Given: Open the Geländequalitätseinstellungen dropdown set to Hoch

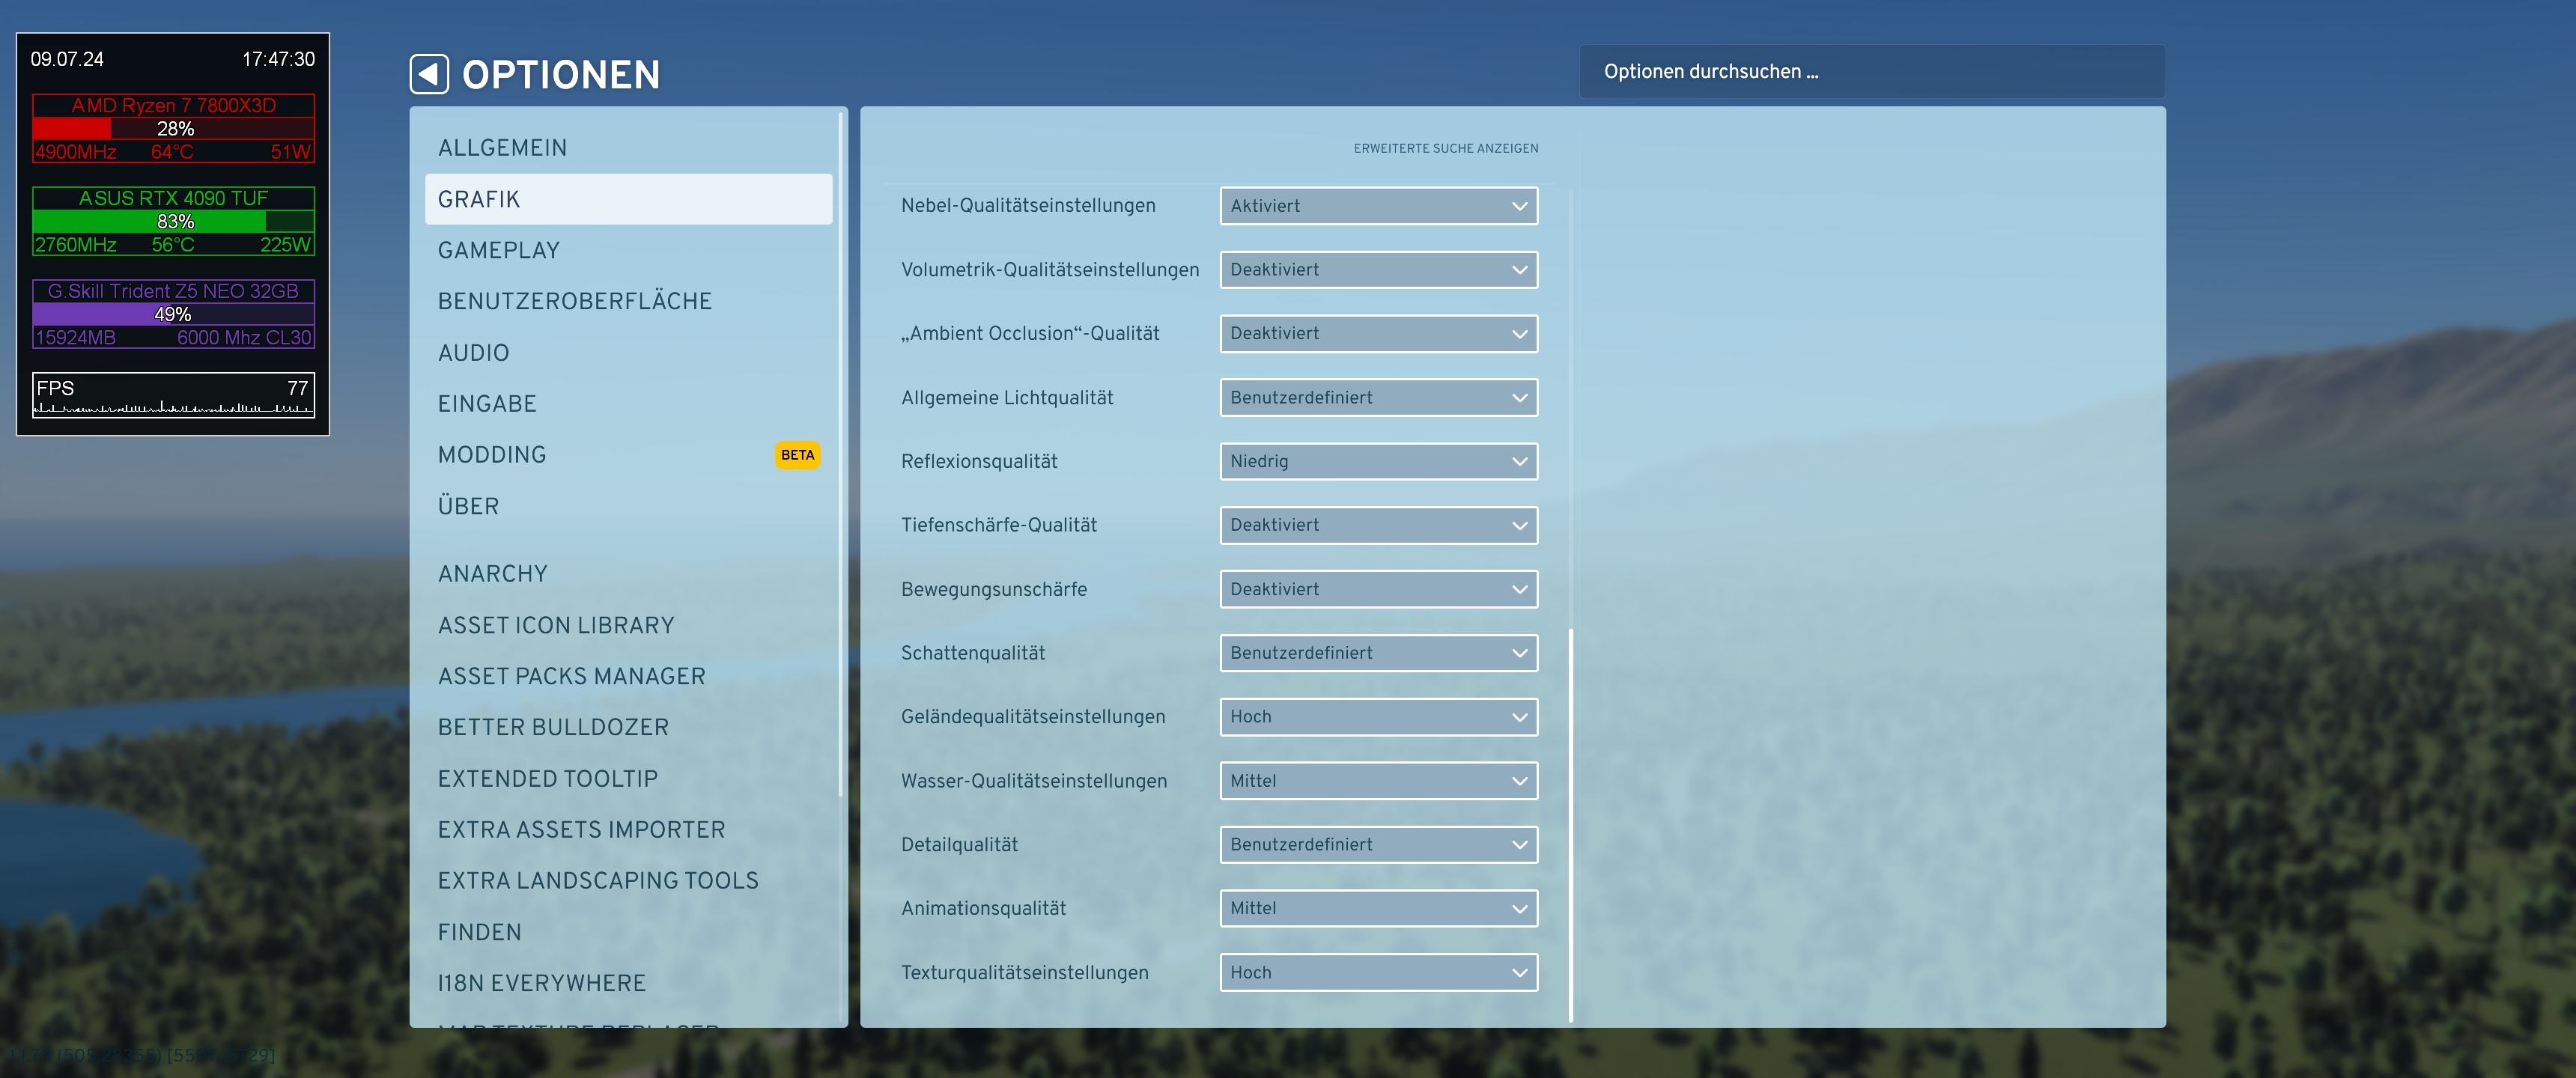Looking at the screenshot, I should pos(1377,717).
